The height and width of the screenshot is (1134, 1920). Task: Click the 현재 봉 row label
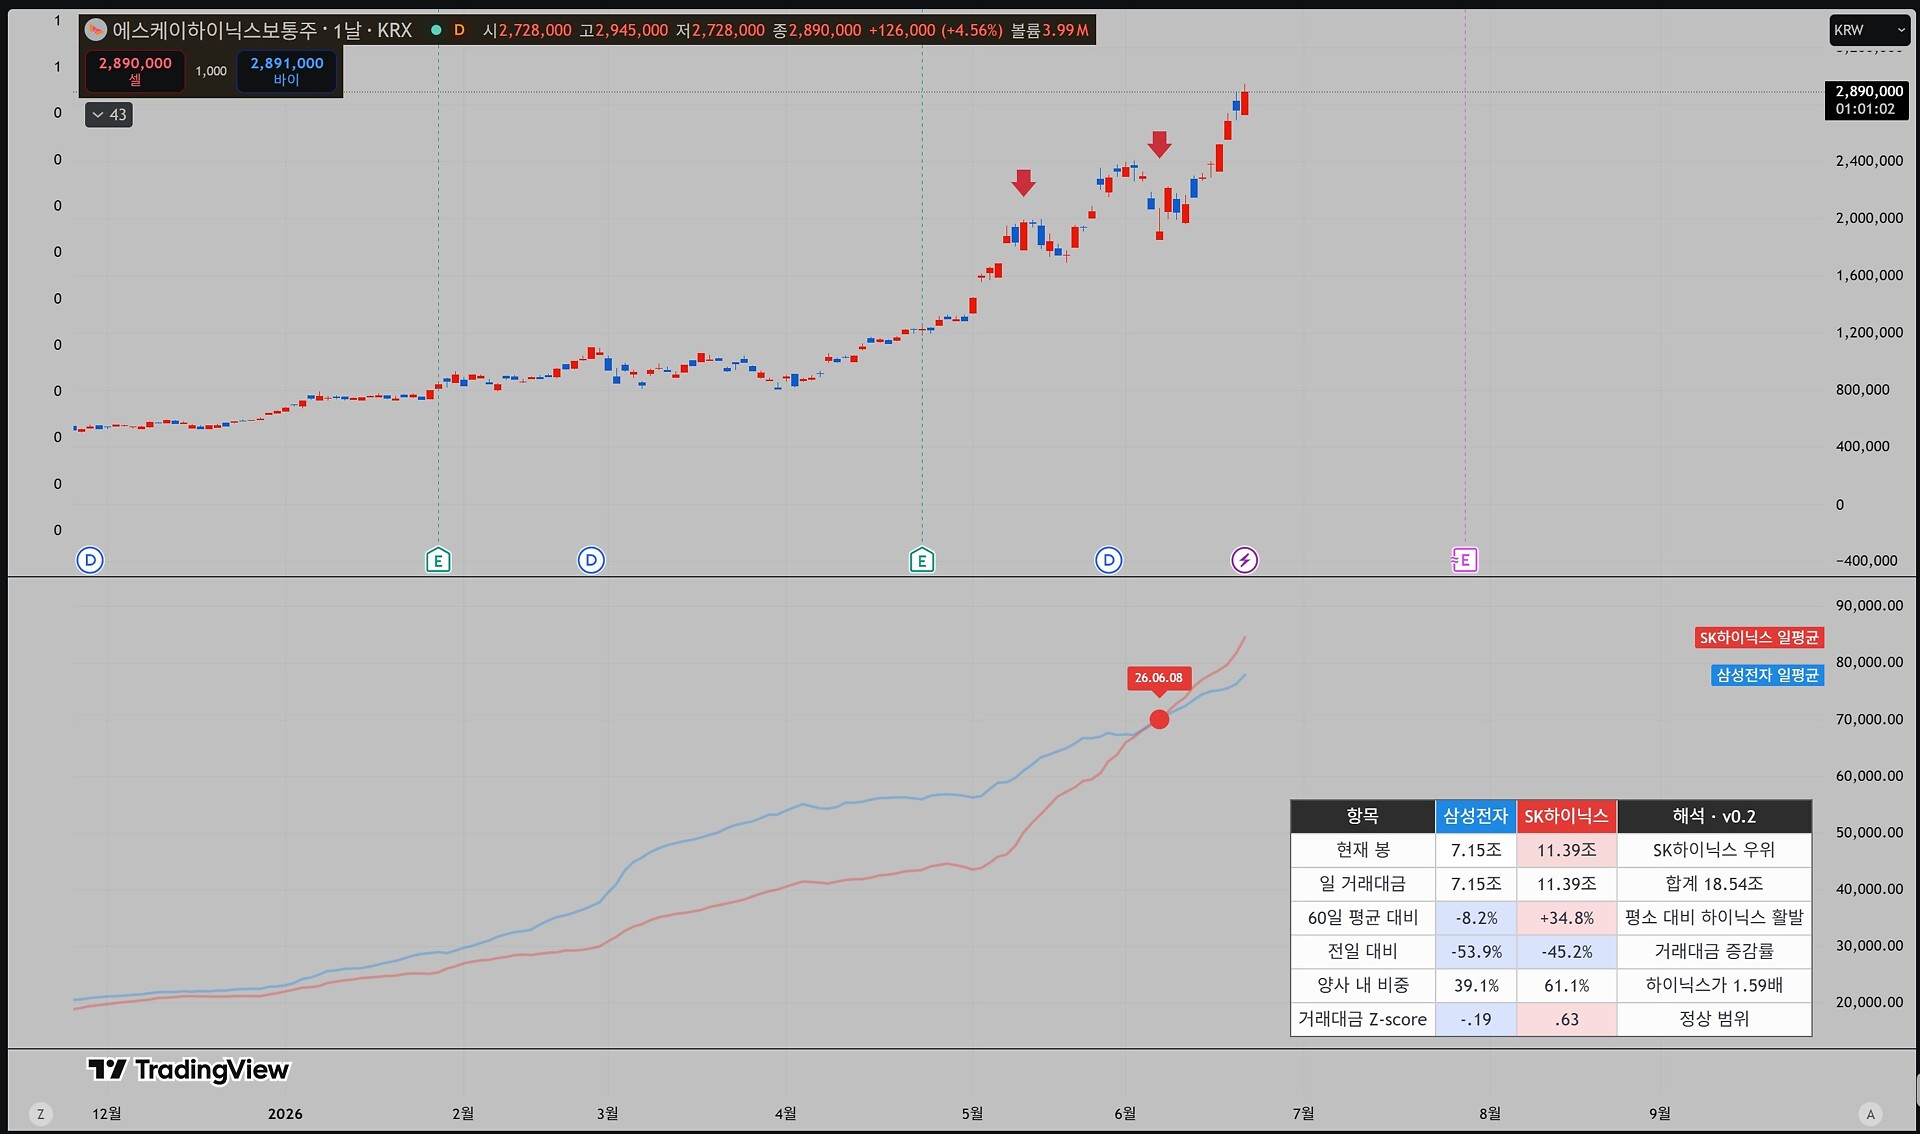[x=1363, y=850]
